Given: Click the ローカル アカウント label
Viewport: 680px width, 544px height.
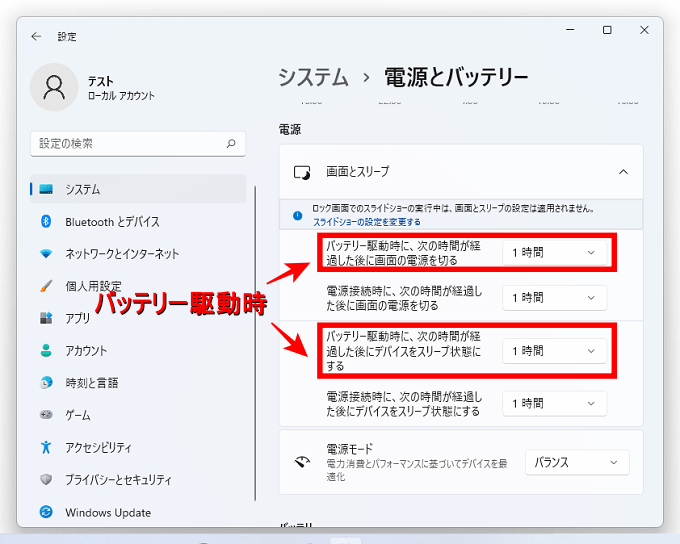Looking at the screenshot, I should click(x=121, y=96).
